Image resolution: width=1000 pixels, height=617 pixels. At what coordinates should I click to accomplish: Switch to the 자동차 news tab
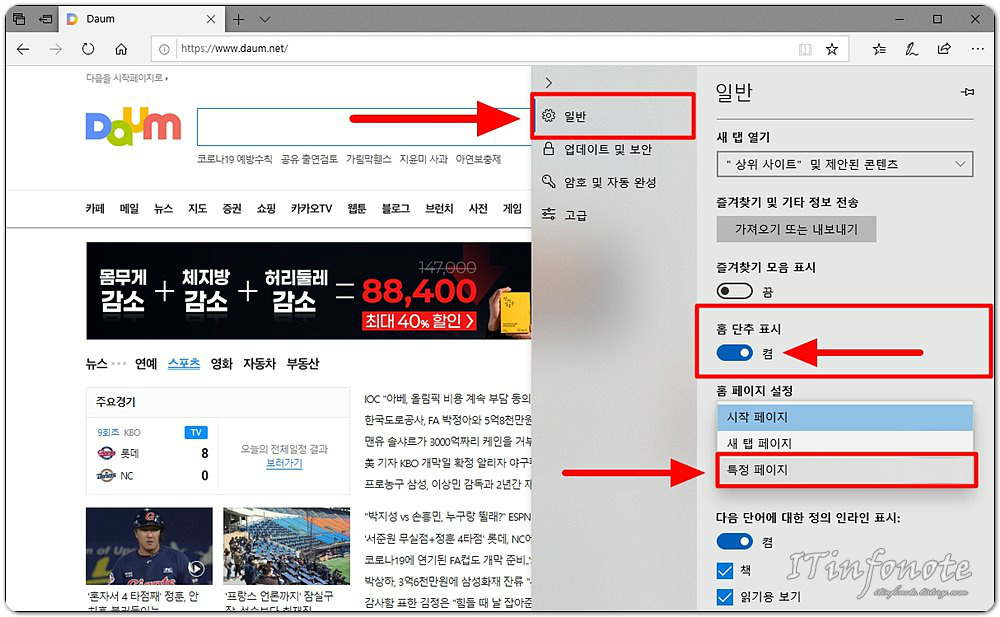click(x=259, y=364)
